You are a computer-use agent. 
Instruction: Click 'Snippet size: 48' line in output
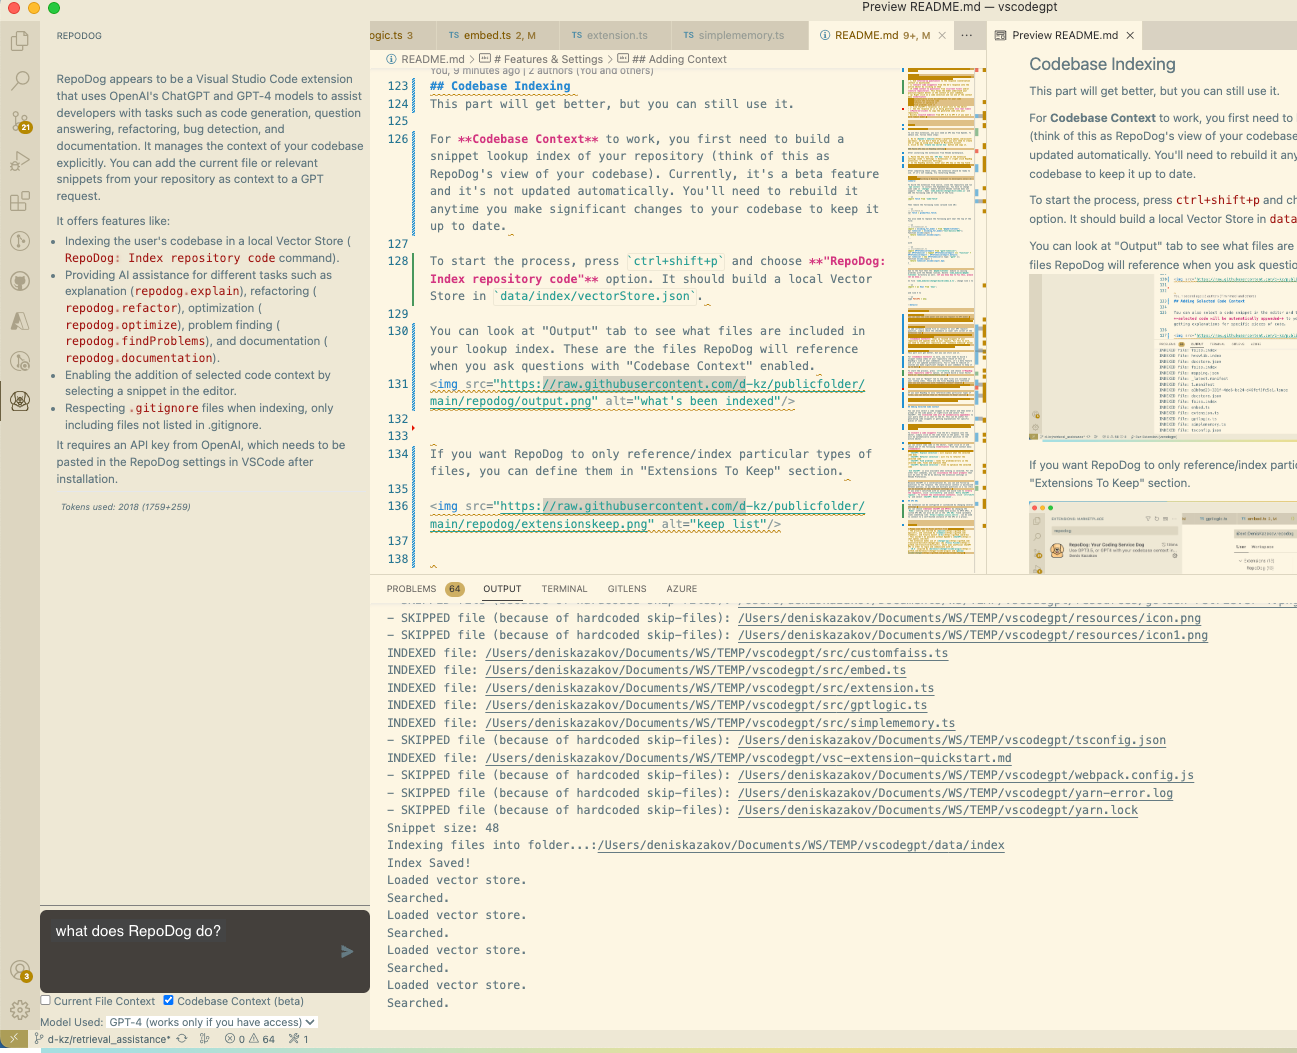(x=443, y=828)
